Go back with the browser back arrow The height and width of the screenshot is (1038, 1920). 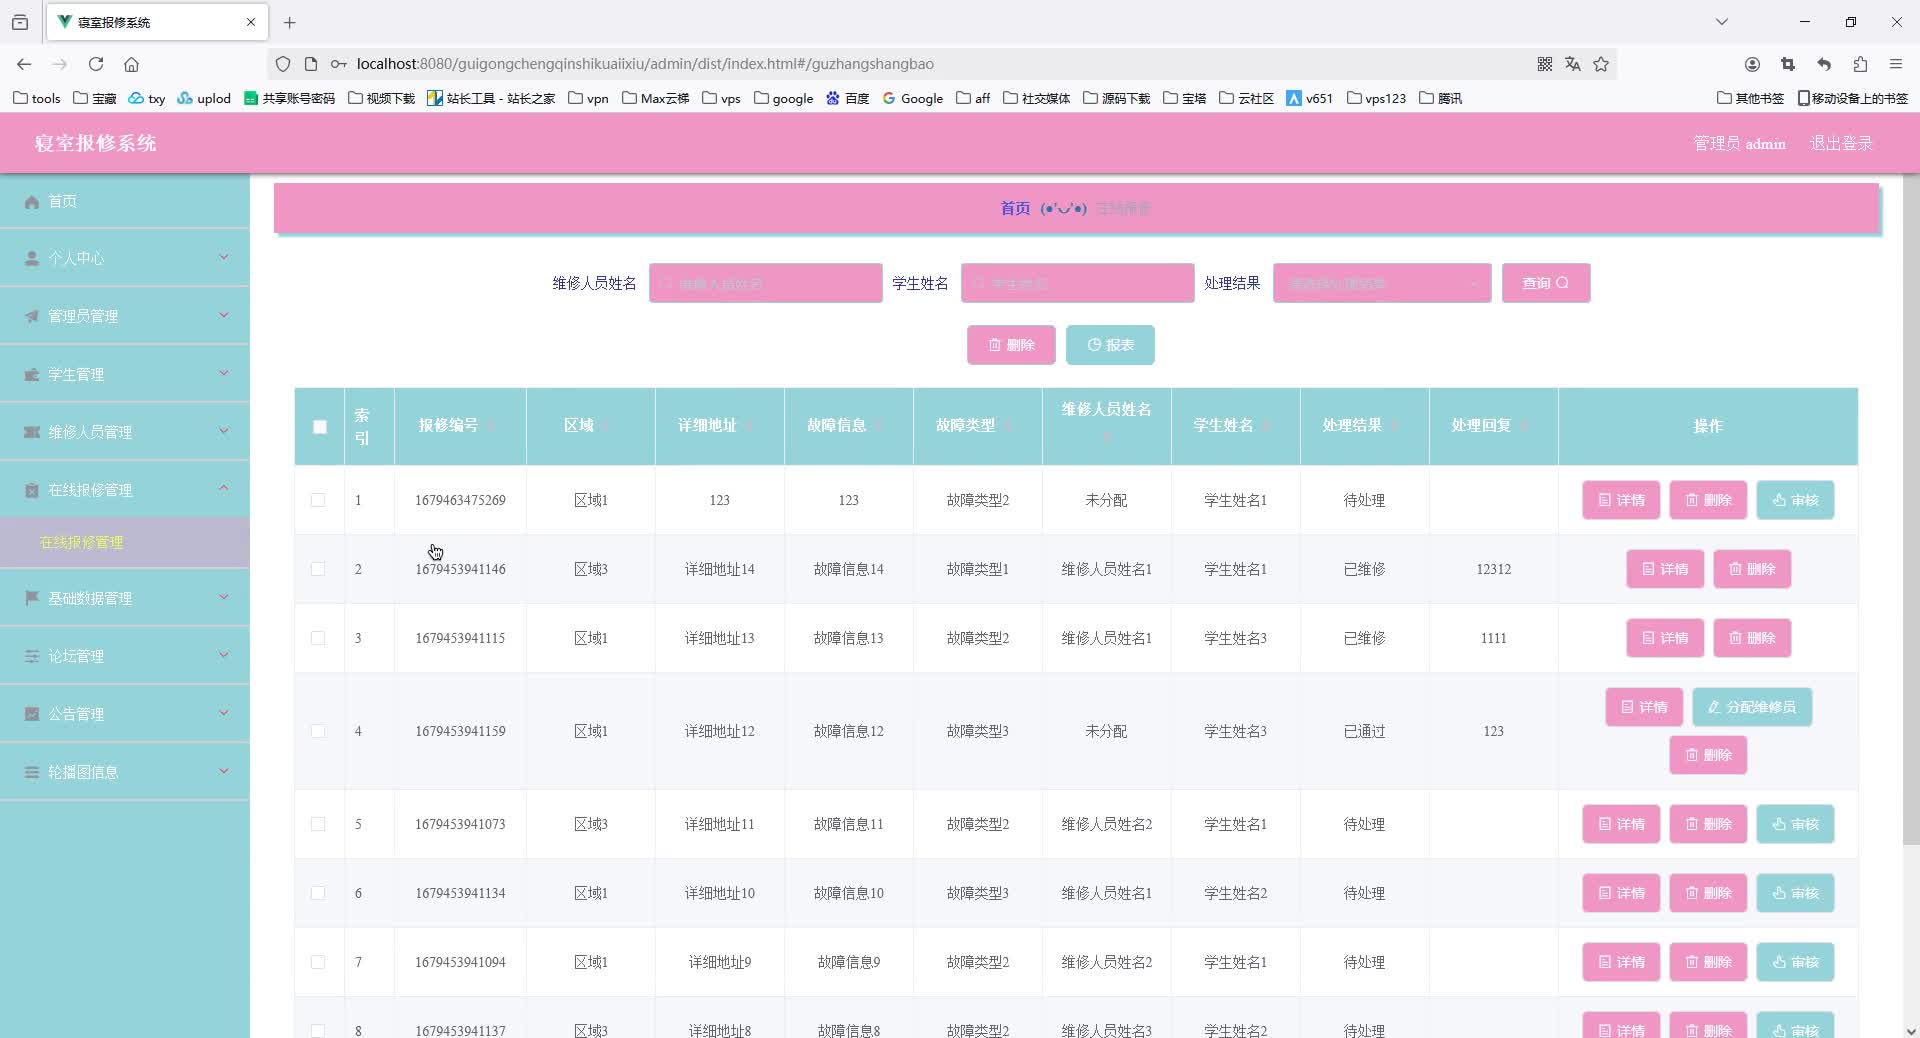click(x=24, y=64)
